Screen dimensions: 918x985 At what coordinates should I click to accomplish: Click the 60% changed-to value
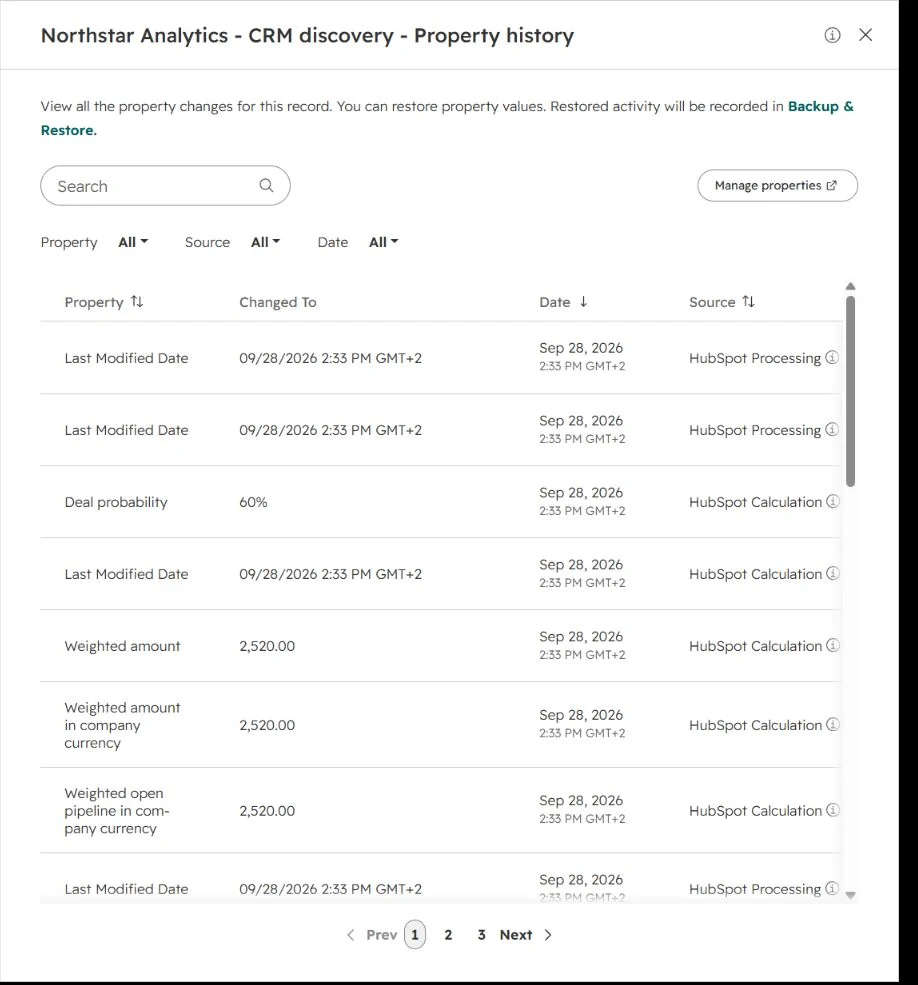coord(253,502)
